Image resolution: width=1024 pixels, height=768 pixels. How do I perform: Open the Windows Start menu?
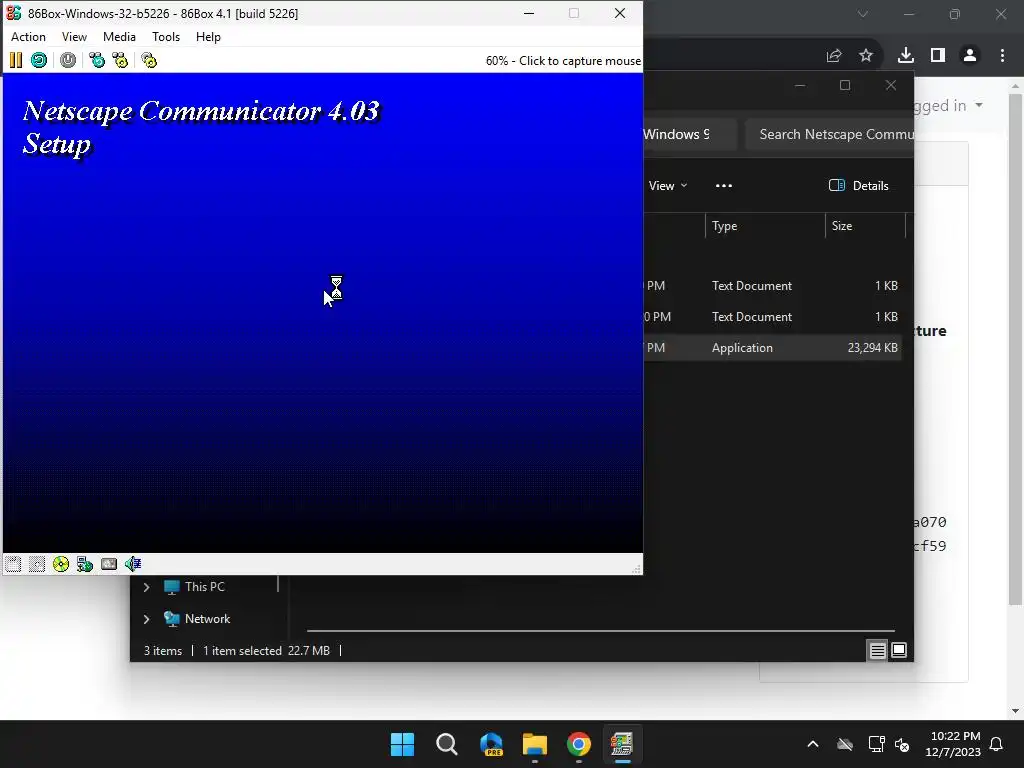tap(402, 744)
